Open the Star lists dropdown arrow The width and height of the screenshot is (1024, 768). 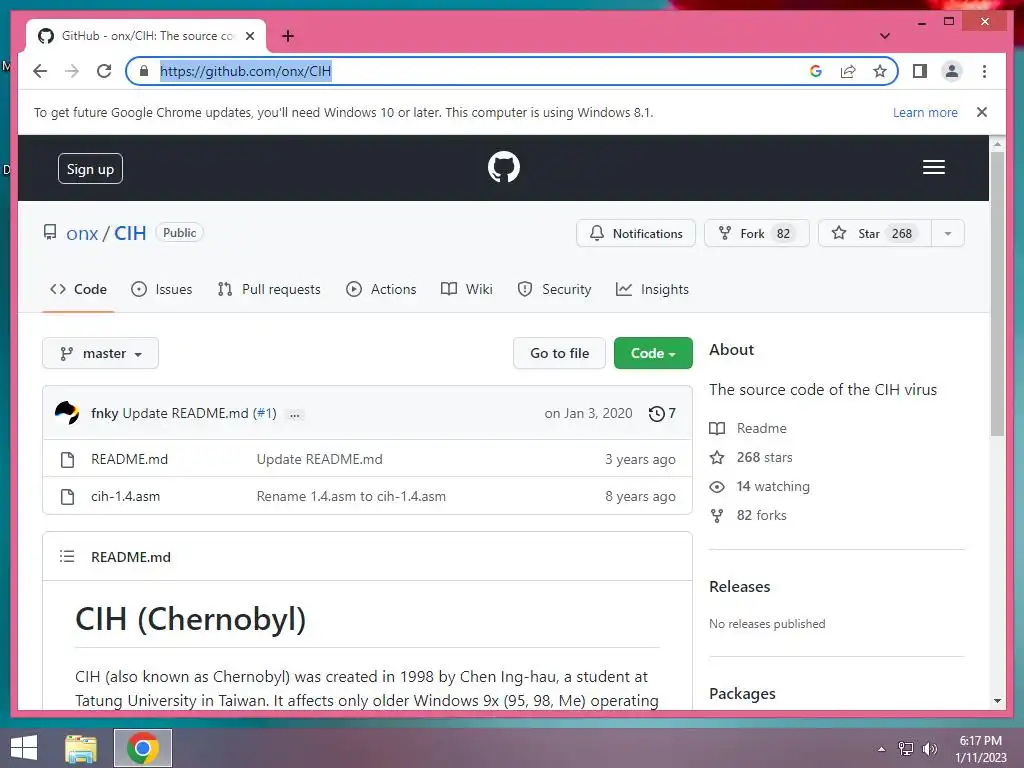pos(948,233)
